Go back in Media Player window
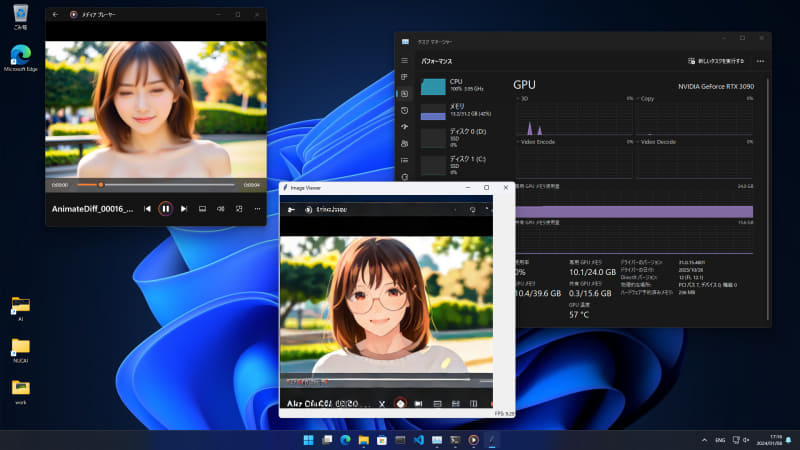The height and width of the screenshot is (450, 800). (55, 14)
